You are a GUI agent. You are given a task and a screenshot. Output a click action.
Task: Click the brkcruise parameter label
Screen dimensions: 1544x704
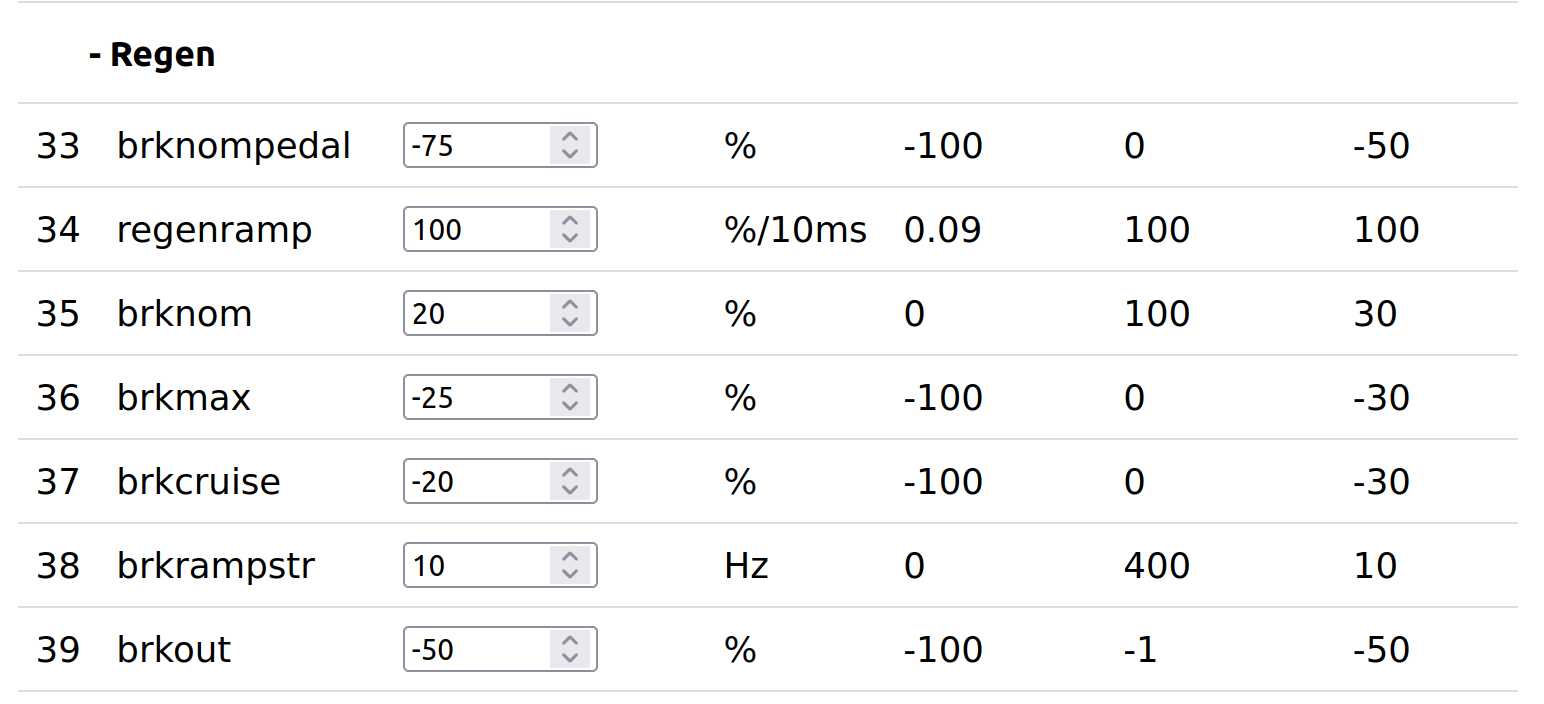point(198,482)
